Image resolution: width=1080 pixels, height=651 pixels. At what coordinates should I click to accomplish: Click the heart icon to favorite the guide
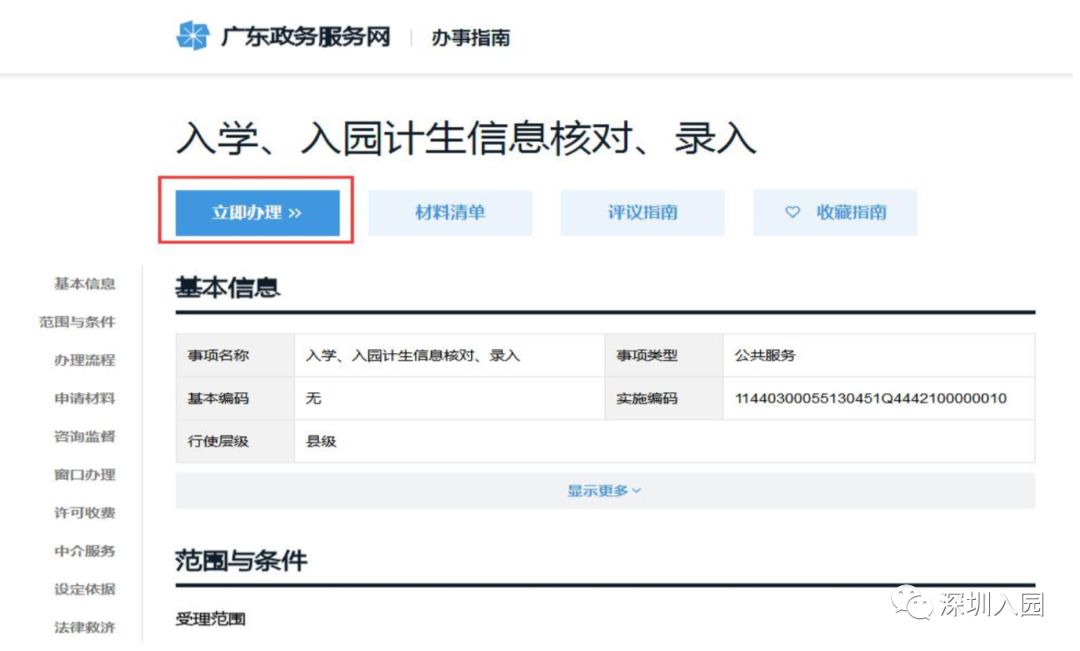click(x=792, y=212)
